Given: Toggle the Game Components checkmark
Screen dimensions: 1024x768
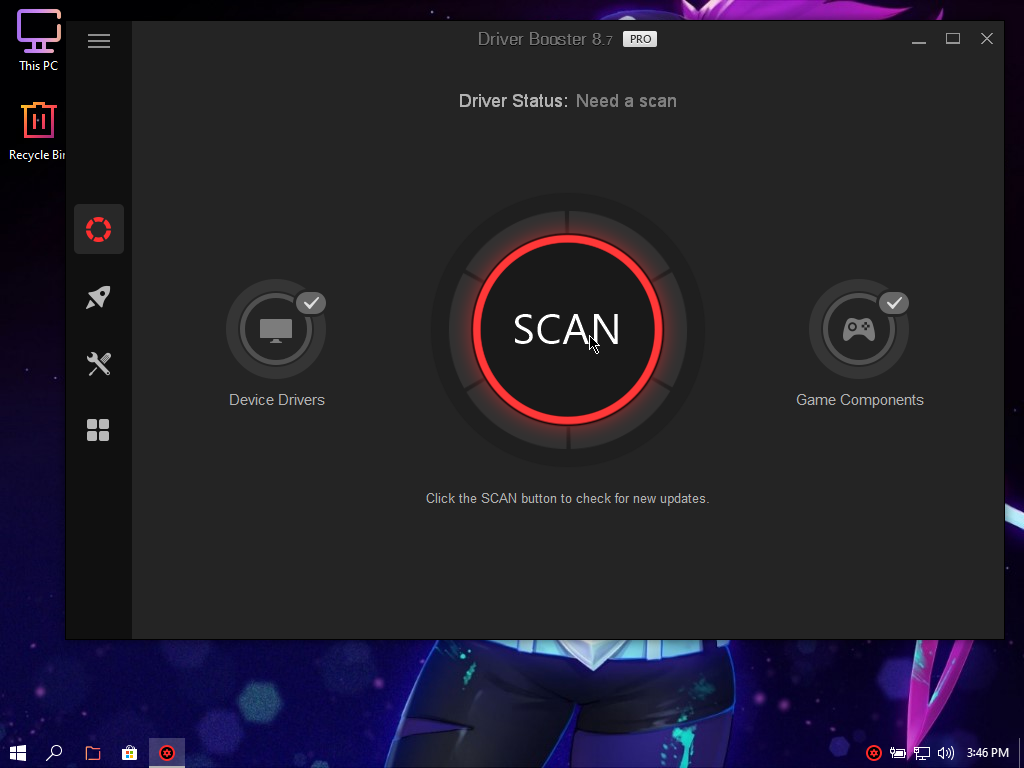Looking at the screenshot, I should (894, 303).
